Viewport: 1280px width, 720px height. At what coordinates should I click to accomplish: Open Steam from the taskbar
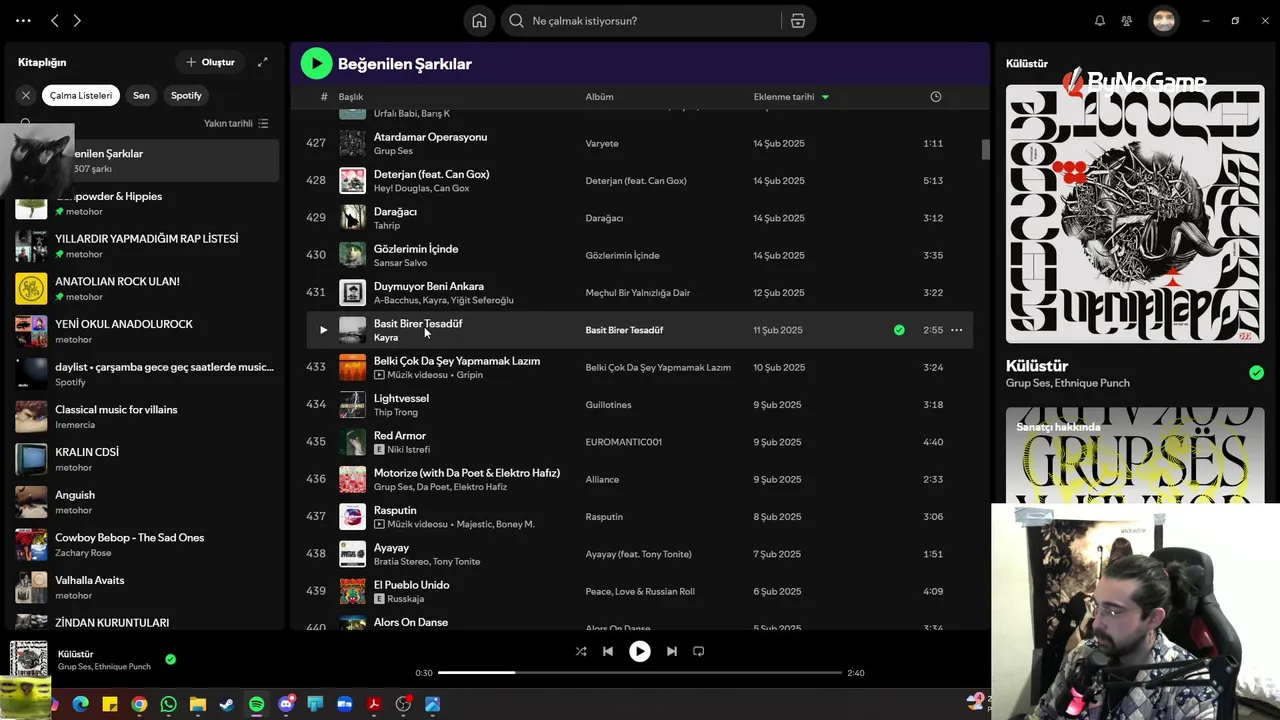pyautogui.click(x=227, y=705)
